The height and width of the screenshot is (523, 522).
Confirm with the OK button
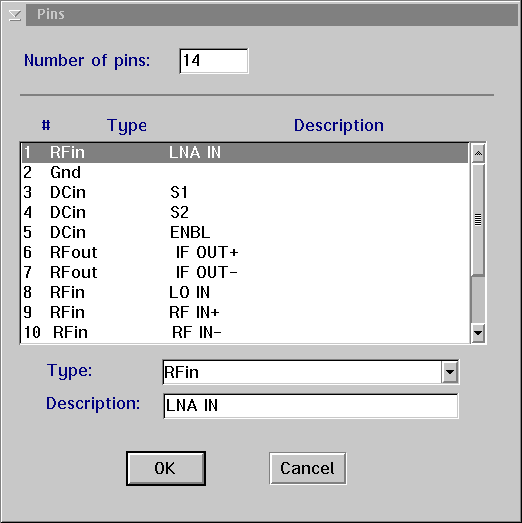coord(166,468)
